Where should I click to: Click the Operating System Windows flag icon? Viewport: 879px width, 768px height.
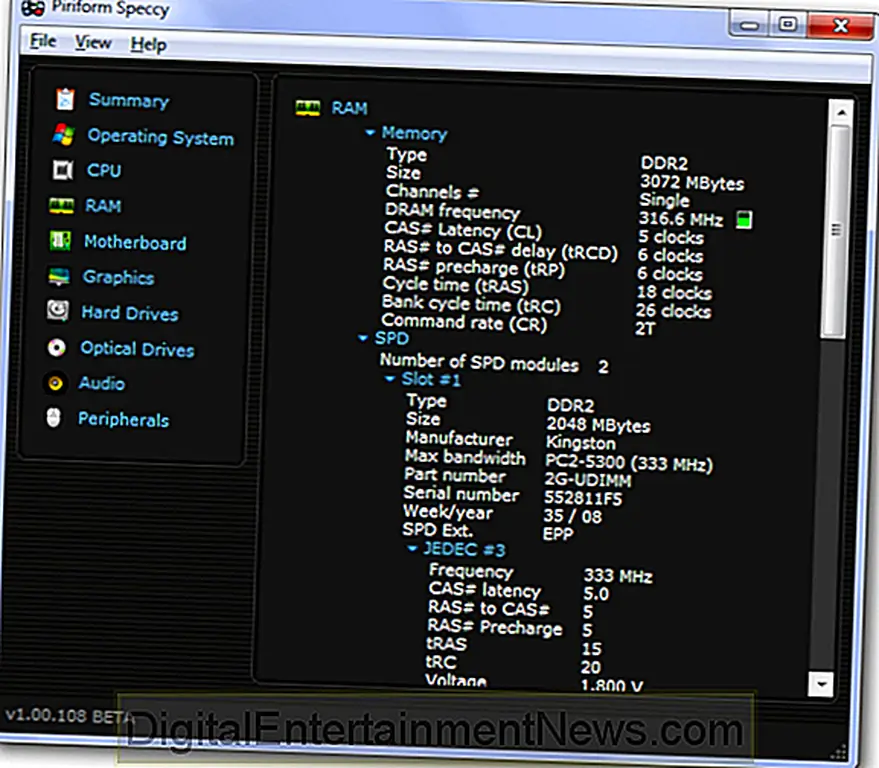(63, 135)
